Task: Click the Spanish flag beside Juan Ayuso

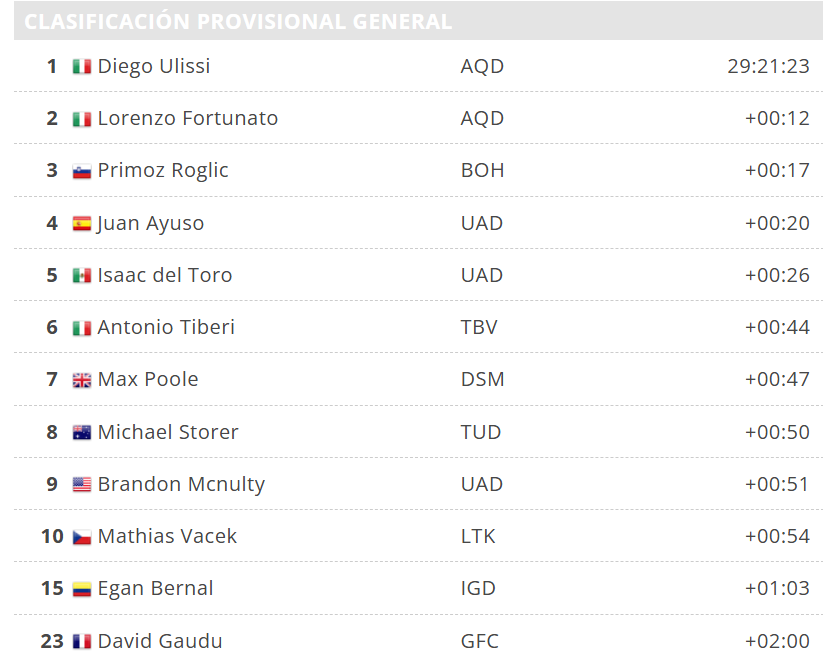Action: pyautogui.click(x=82, y=224)
